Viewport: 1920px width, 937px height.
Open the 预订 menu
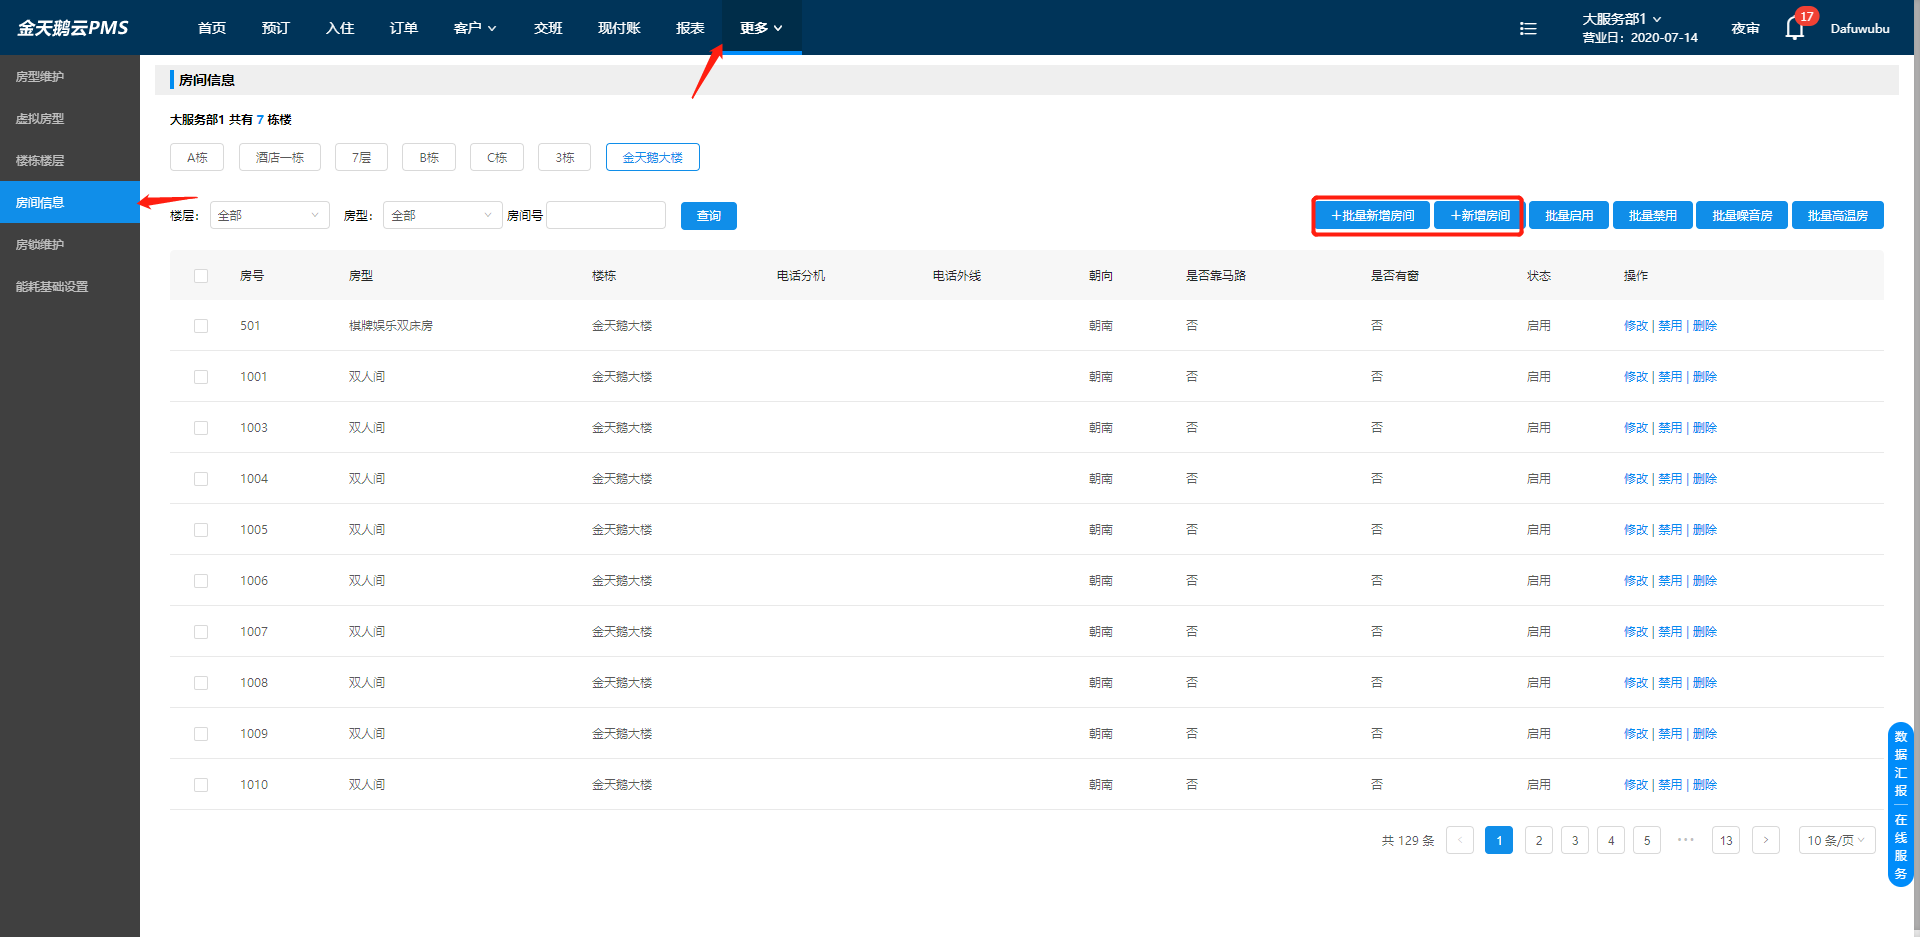pos(276,28)
